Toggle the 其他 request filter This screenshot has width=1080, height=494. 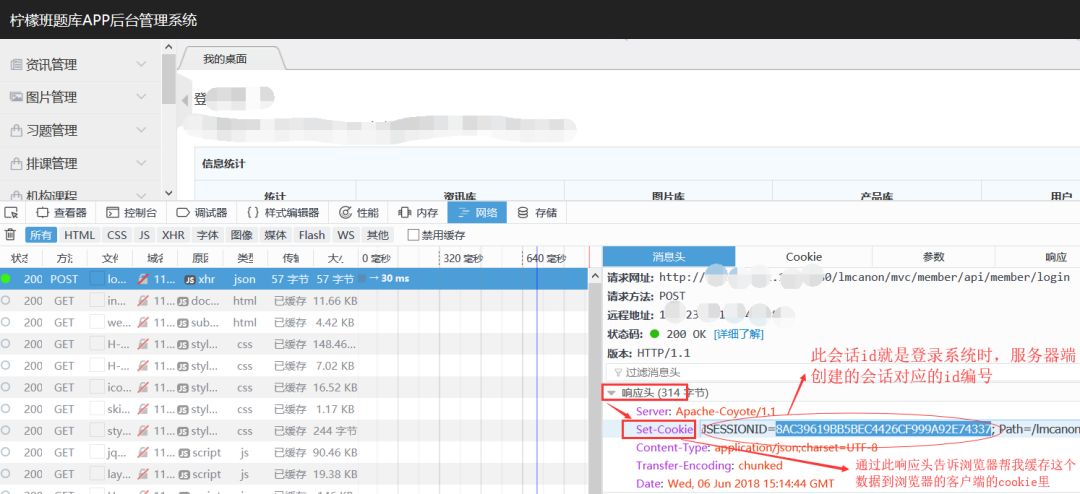(x=377, y=235)
